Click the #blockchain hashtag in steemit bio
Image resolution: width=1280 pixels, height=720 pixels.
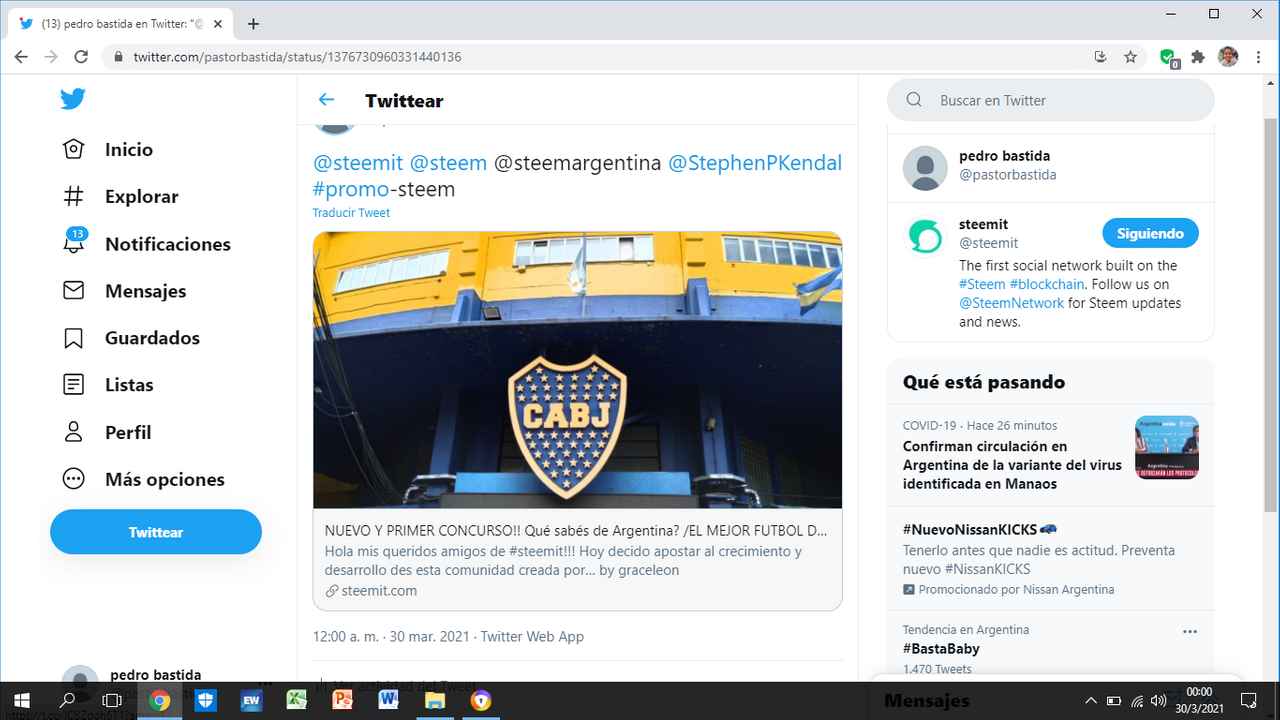tap(1047, 284)
